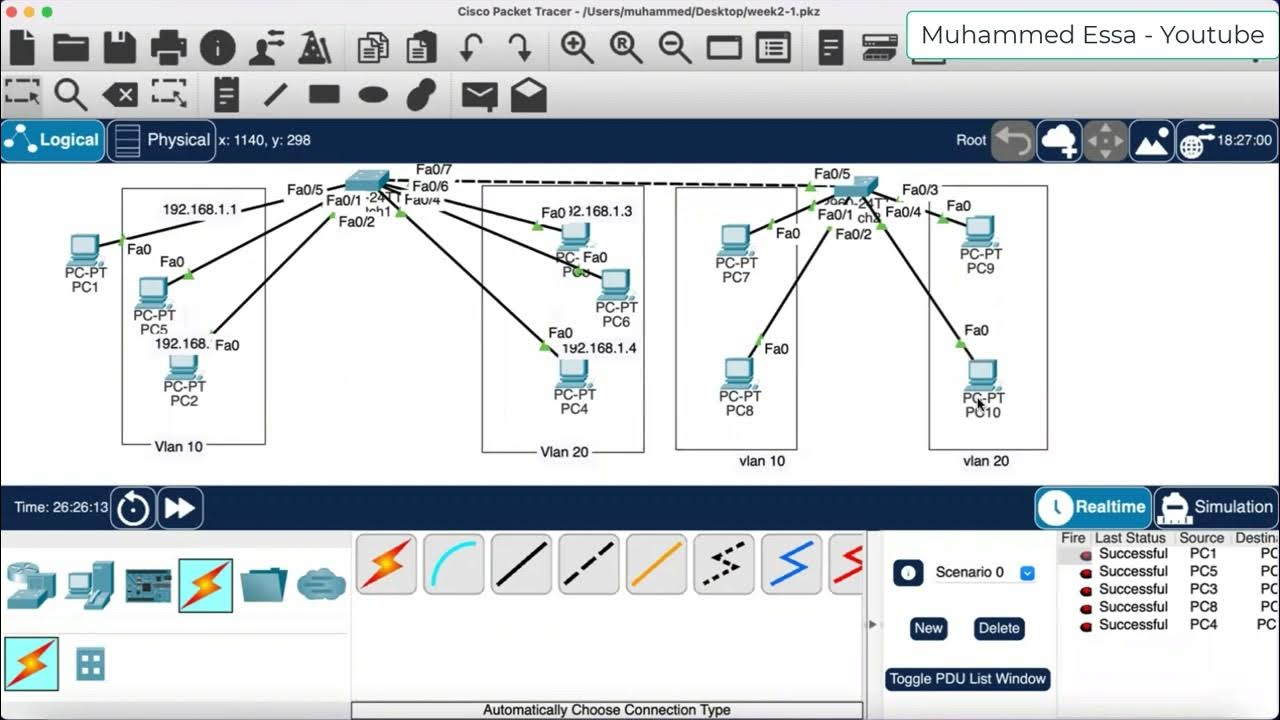This screenshot has width=1280, height=720.
Task: Zoom in with the plus magnifier
Action: [x=577, y=47]
